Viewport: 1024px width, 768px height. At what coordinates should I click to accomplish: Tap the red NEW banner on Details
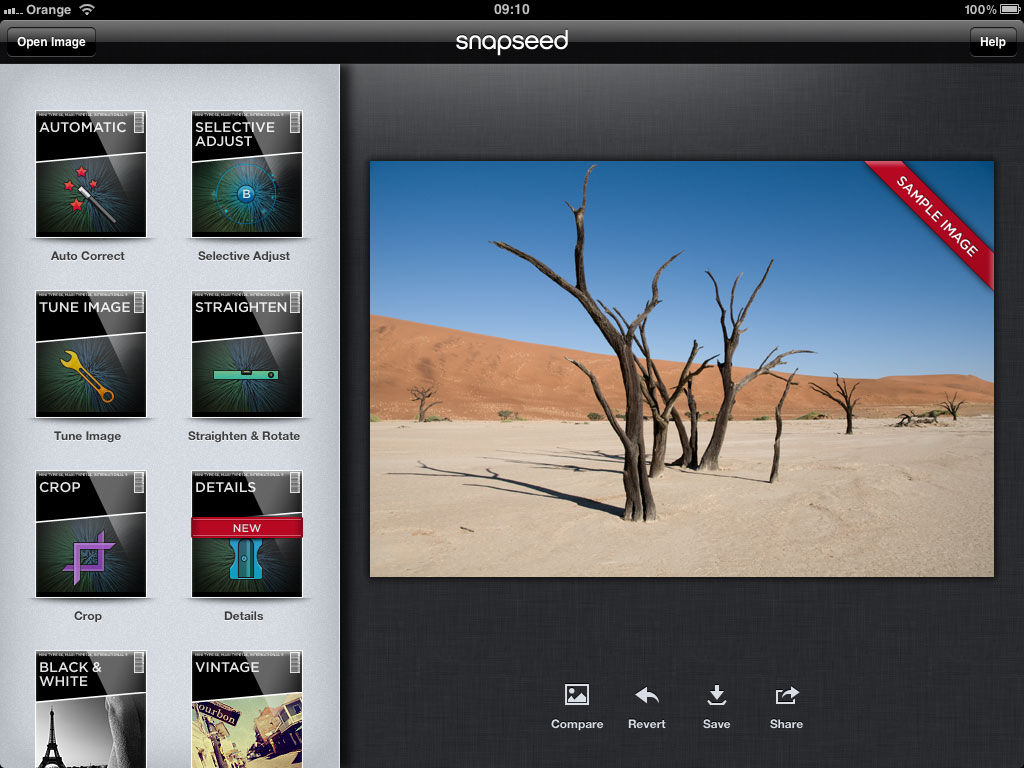pos(246,527)
